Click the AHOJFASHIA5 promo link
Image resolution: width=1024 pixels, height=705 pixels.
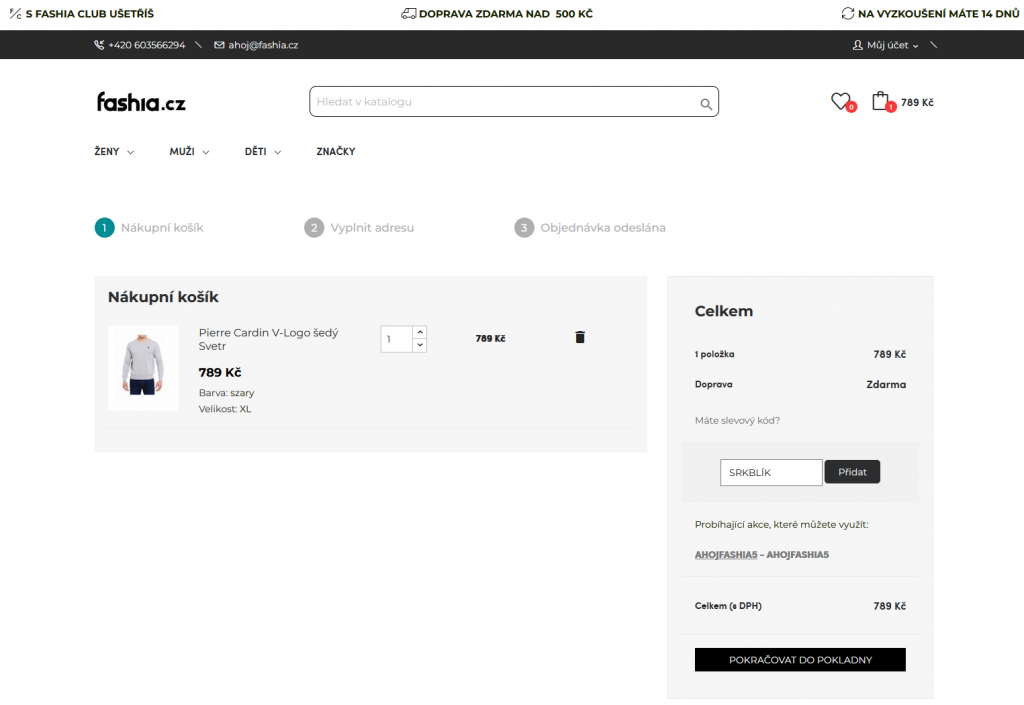pyautogui.click(x=726, y=555)
